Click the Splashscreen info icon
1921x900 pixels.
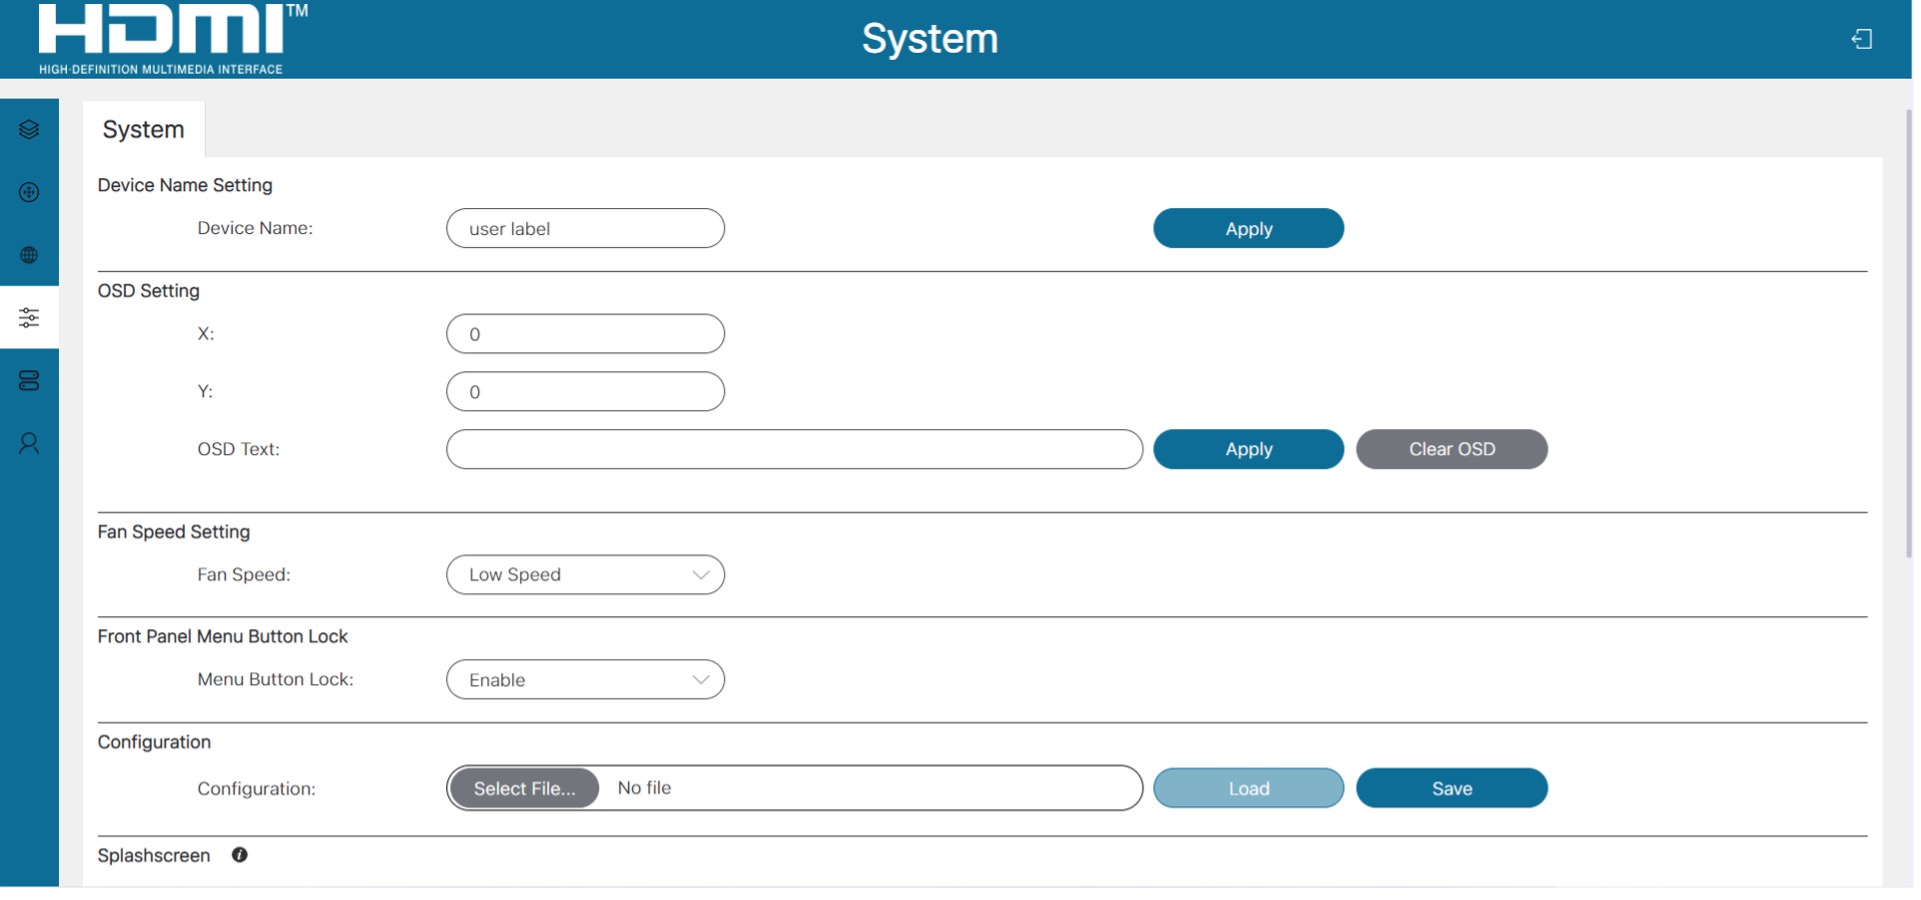pyautogui.click(x=240, y=855)
